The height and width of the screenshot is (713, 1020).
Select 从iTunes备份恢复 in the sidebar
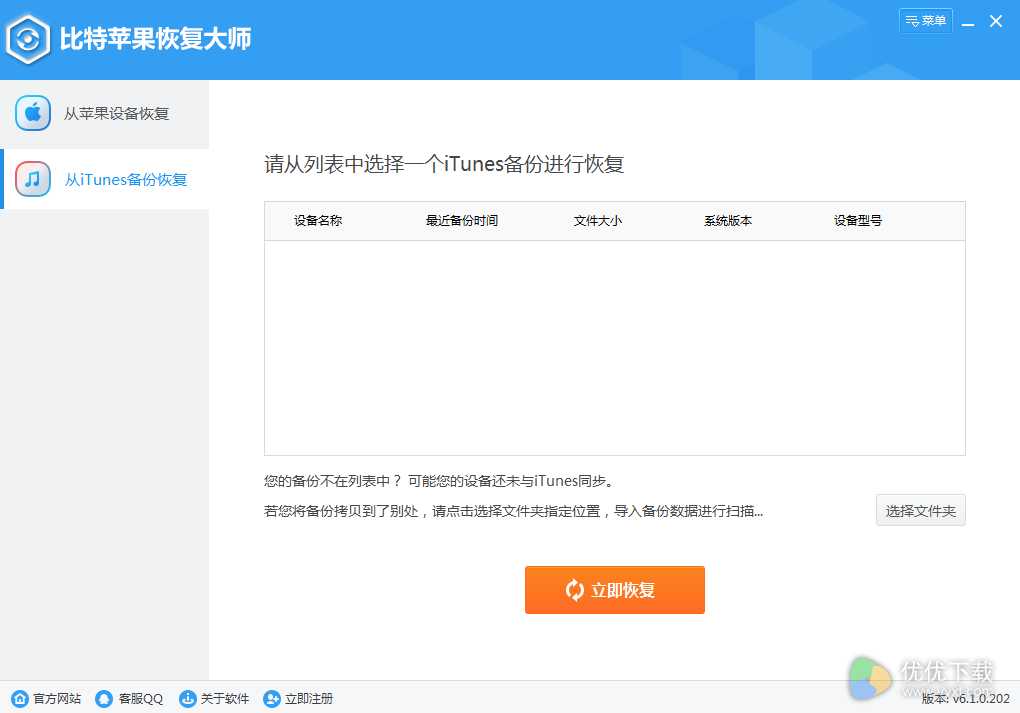pos(105,179)
